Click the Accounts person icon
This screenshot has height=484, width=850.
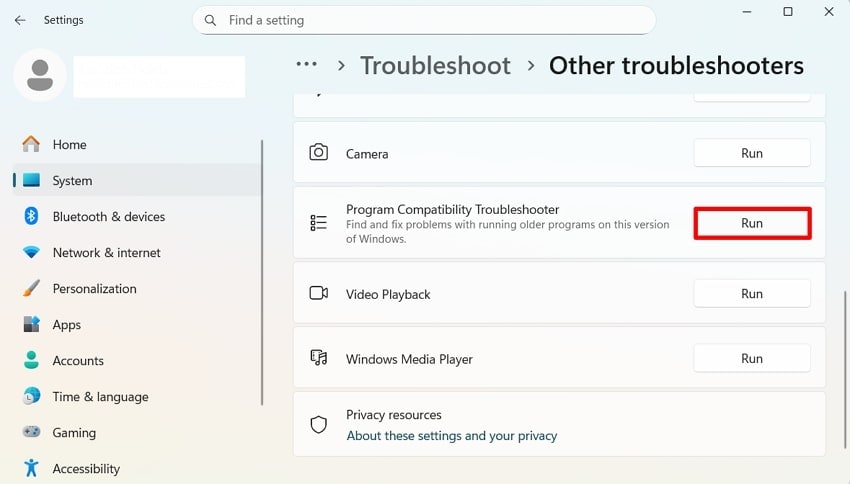[31, 360]
